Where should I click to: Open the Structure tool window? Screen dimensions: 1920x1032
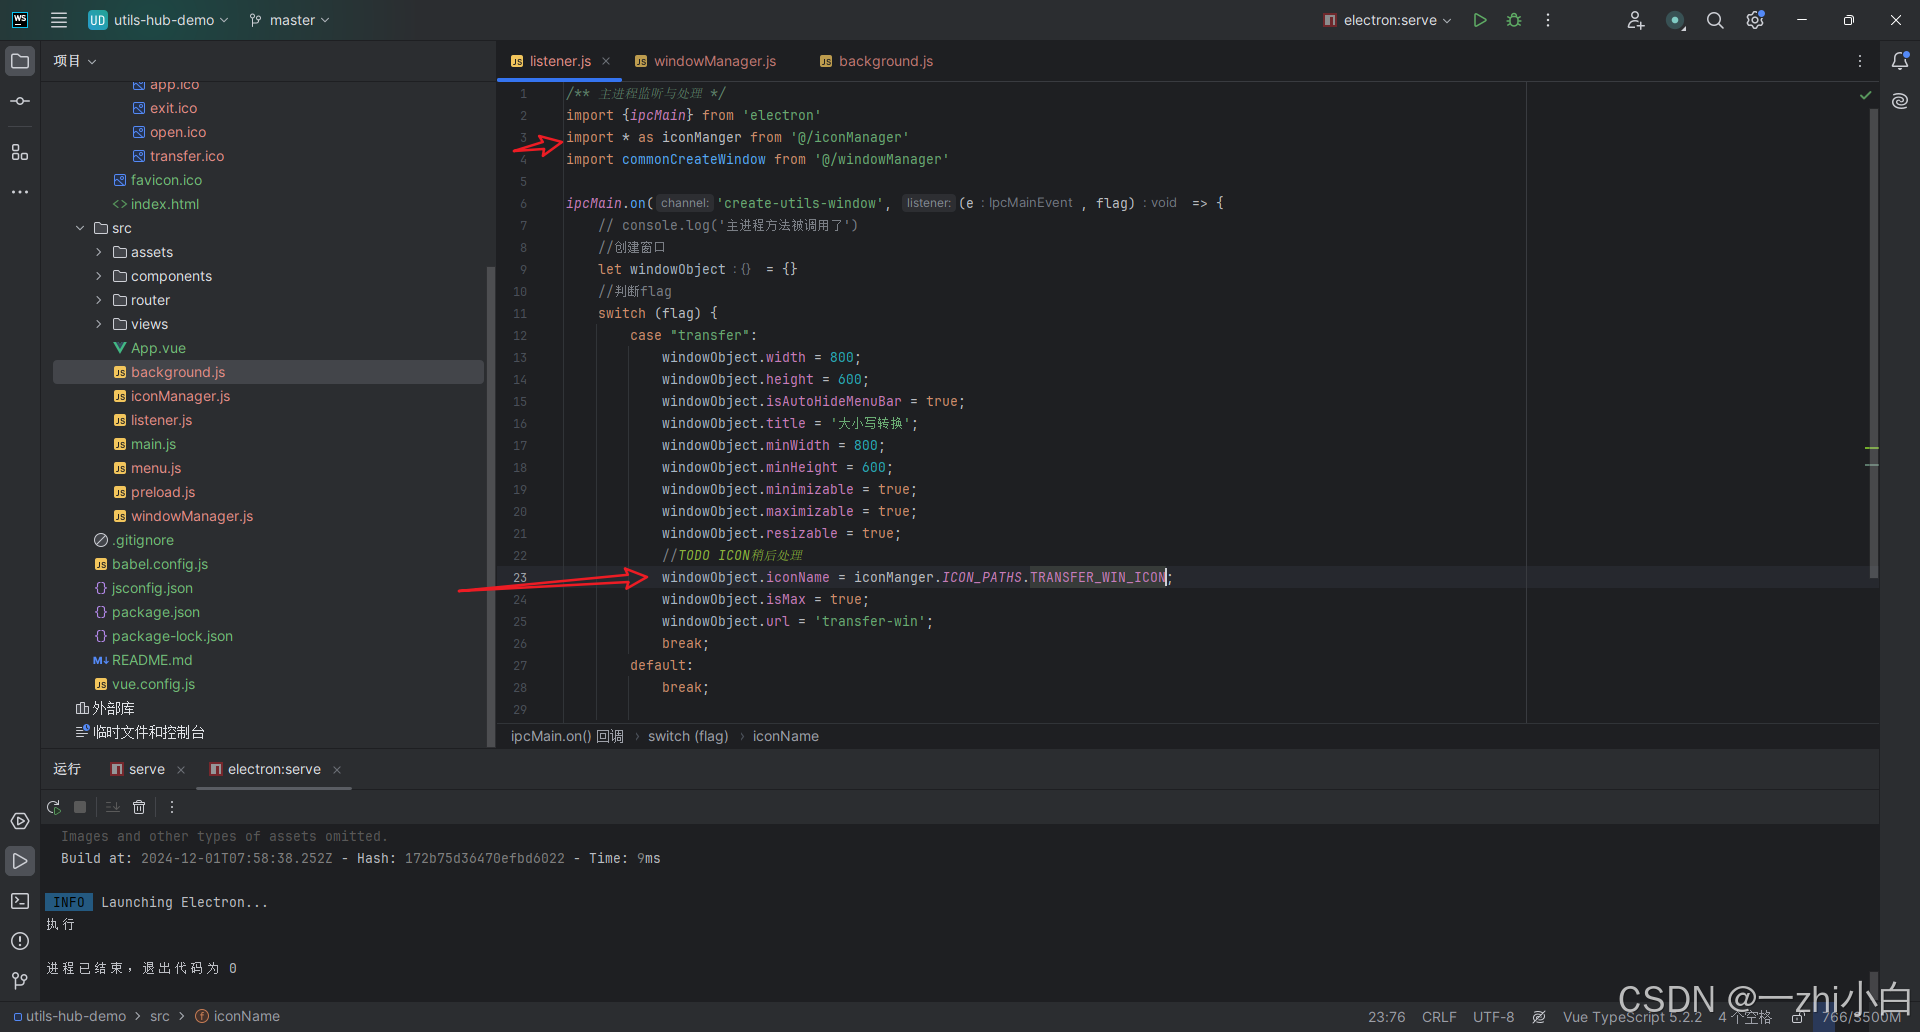click(20, 152)
